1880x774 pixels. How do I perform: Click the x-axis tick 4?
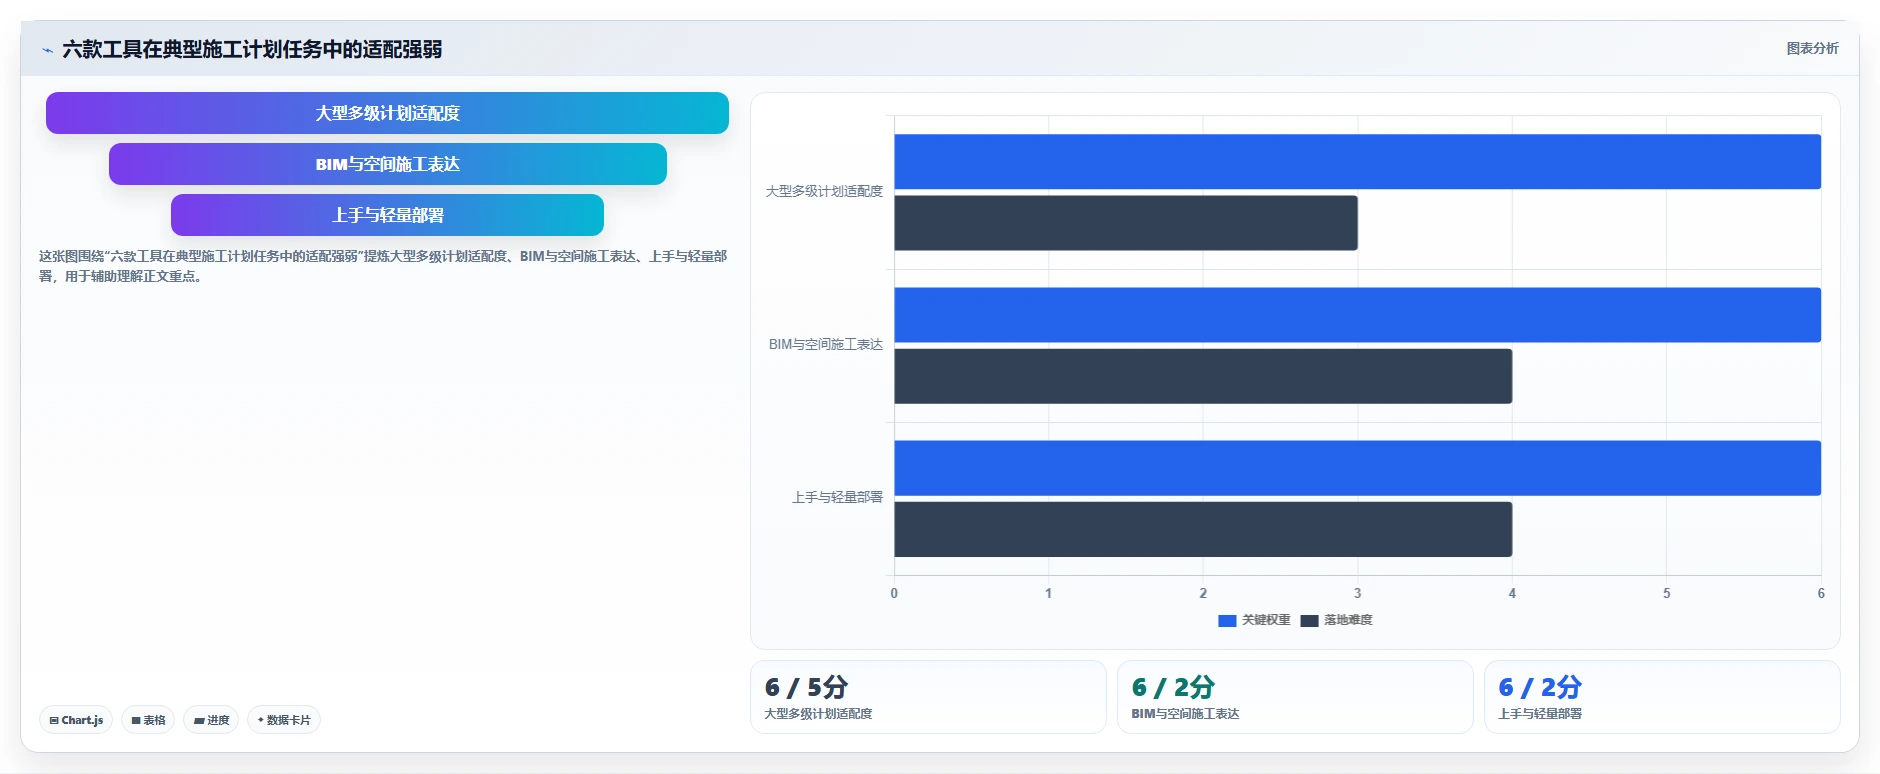pyautogui.click(x=1512, y=593)
